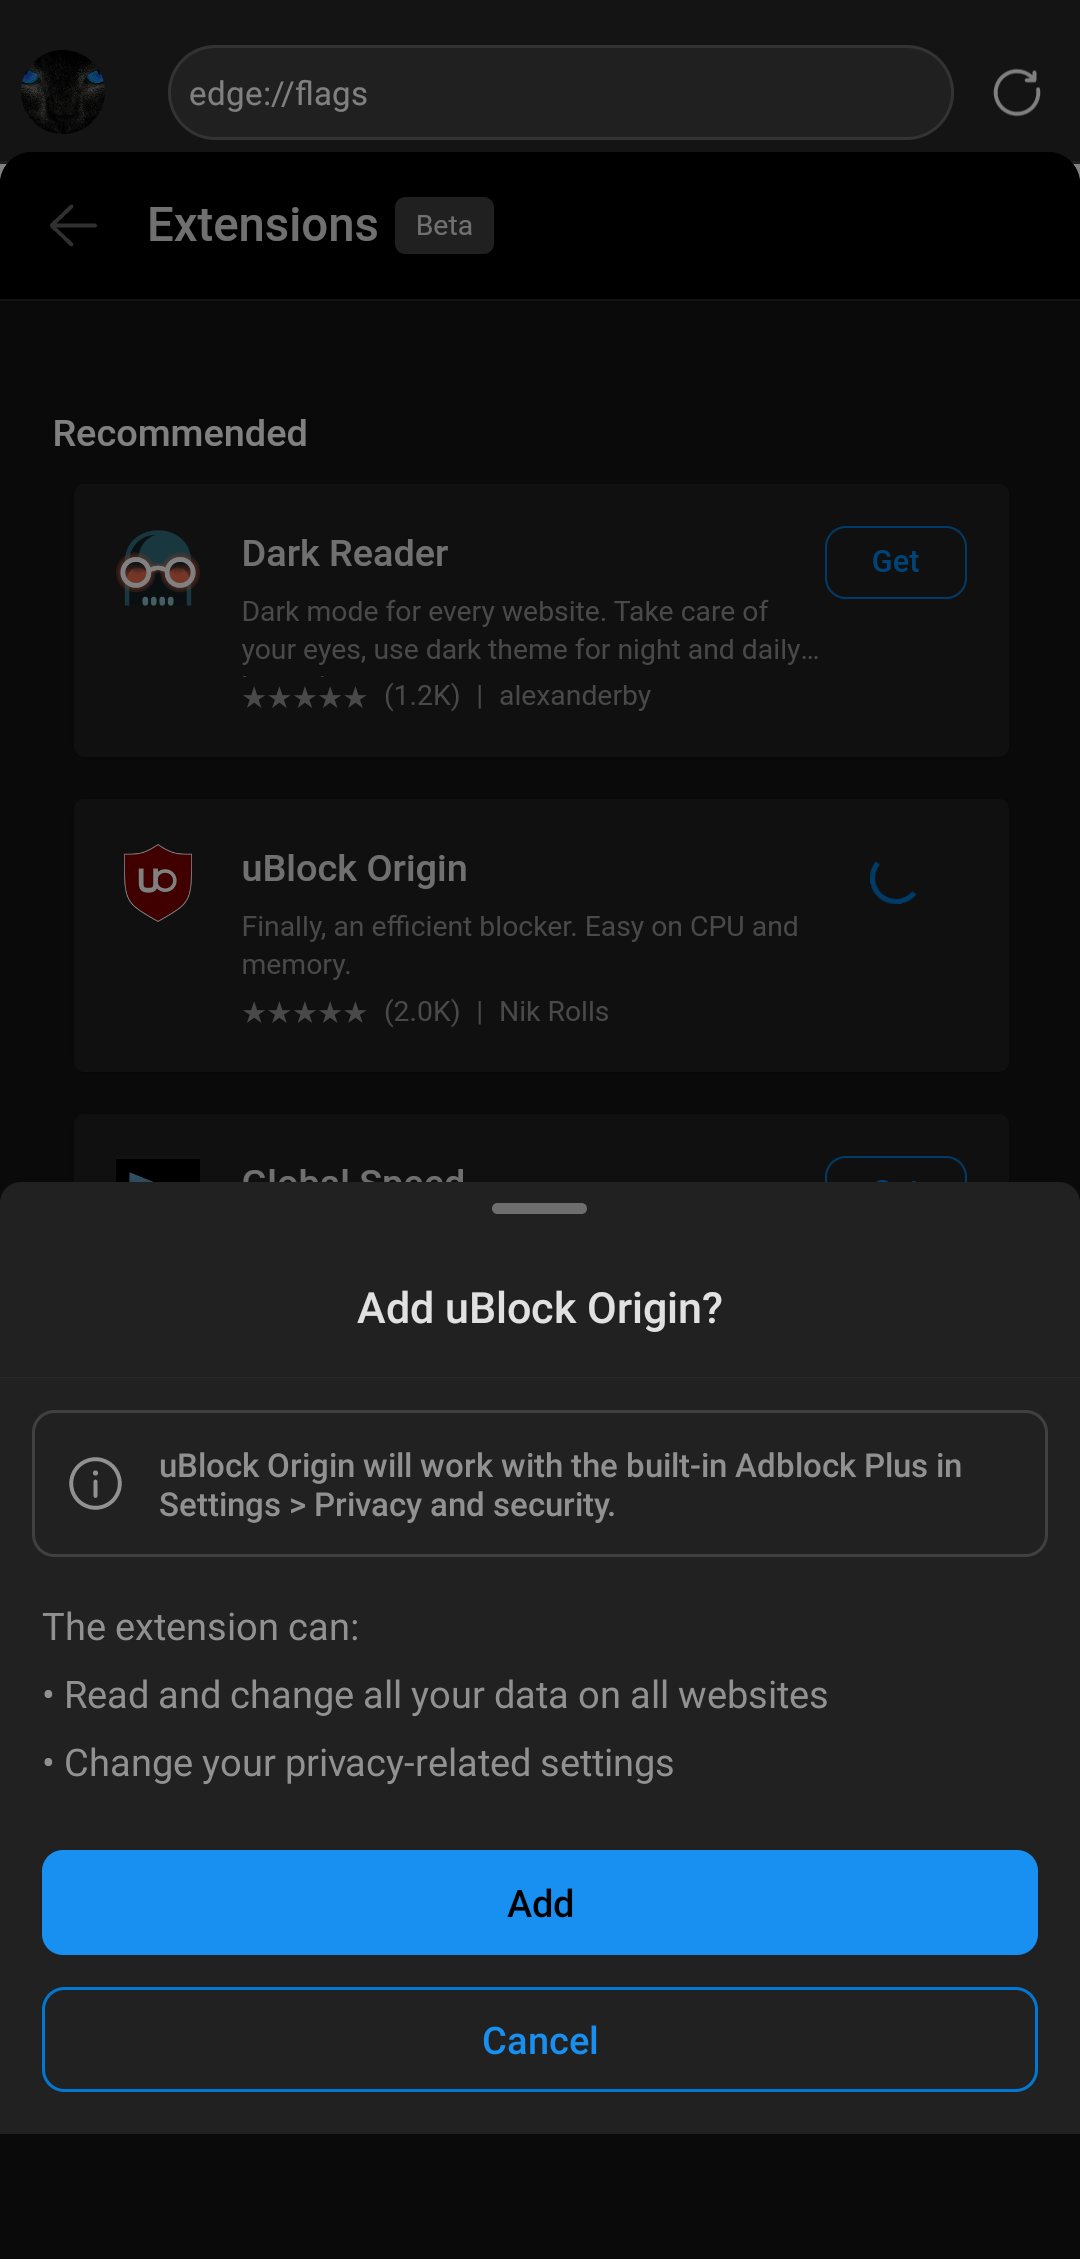Tap the bottom sheet drag handle

540,1208
